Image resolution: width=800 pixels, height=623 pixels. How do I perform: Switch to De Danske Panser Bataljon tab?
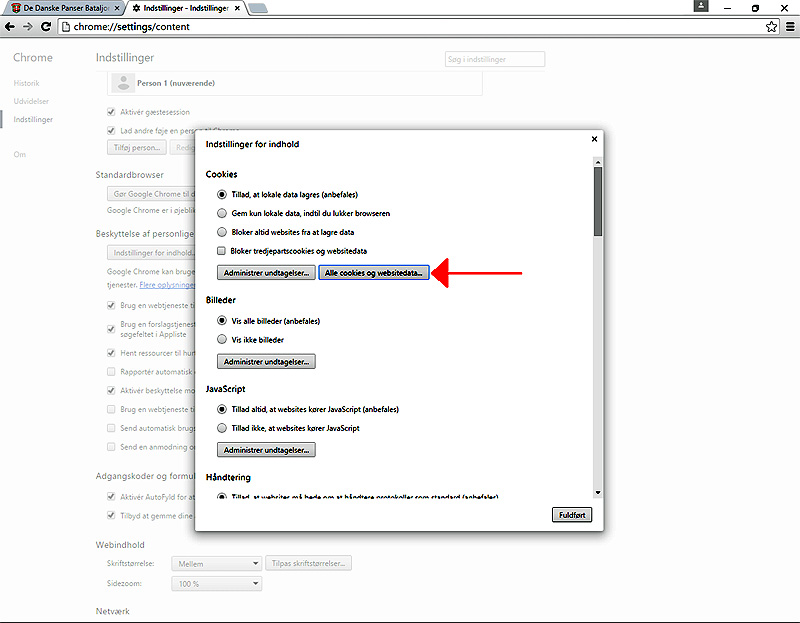coord(60,8)
